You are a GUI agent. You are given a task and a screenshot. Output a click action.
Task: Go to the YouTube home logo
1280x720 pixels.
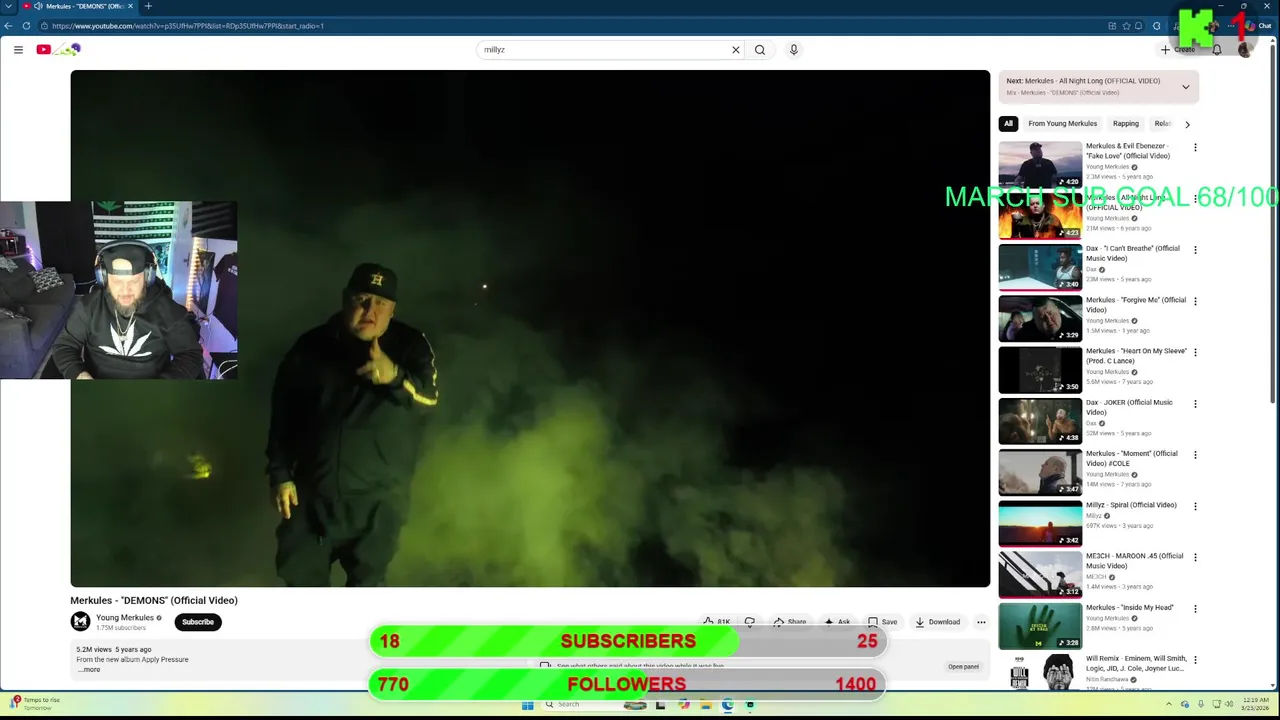[58, 49]
